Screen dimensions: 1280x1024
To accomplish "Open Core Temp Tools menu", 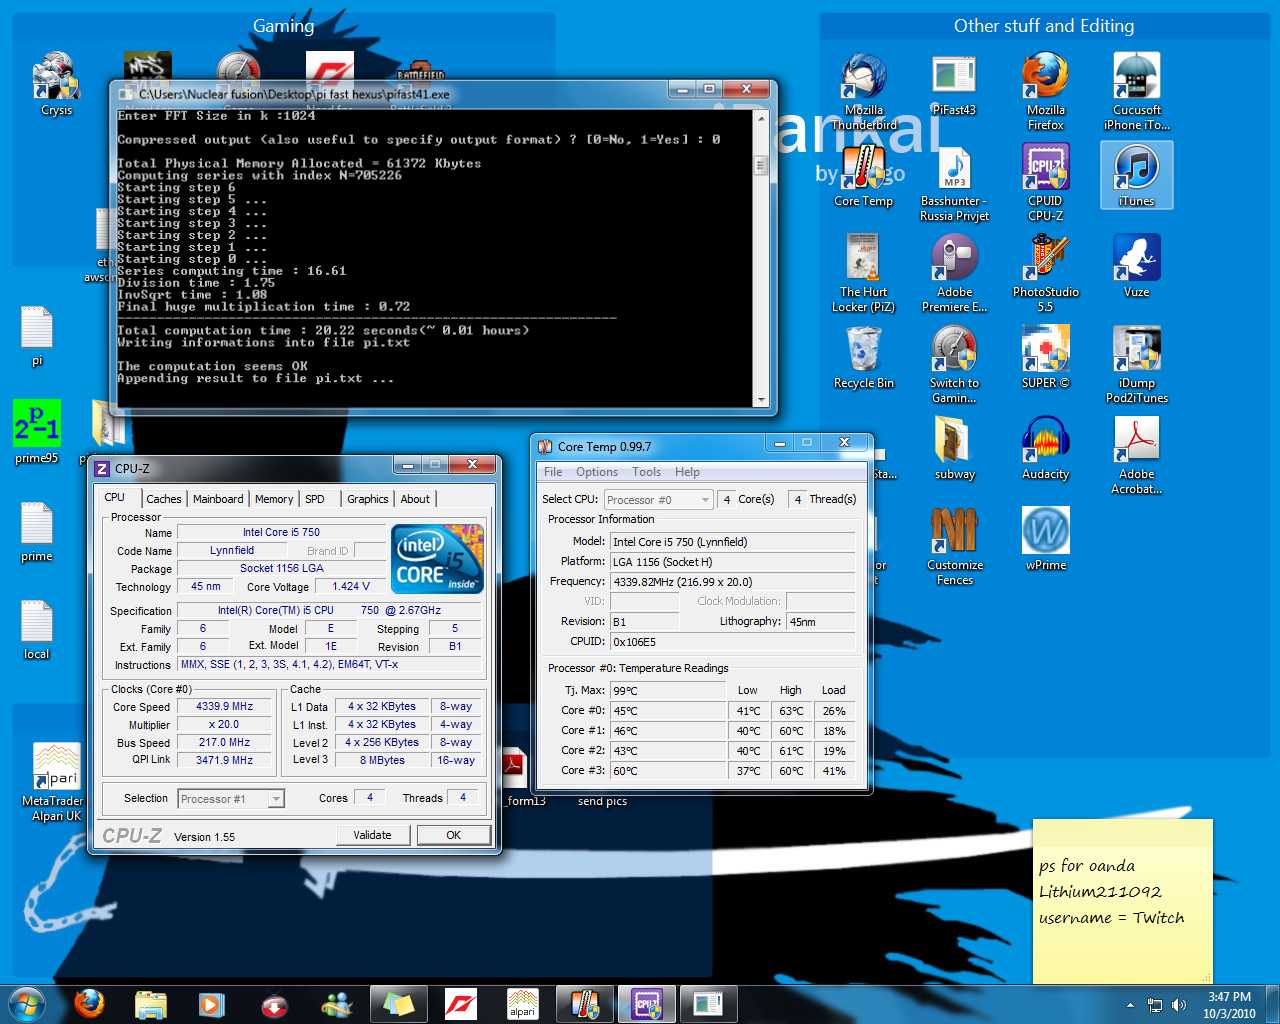I will click(x=647, y=472).
